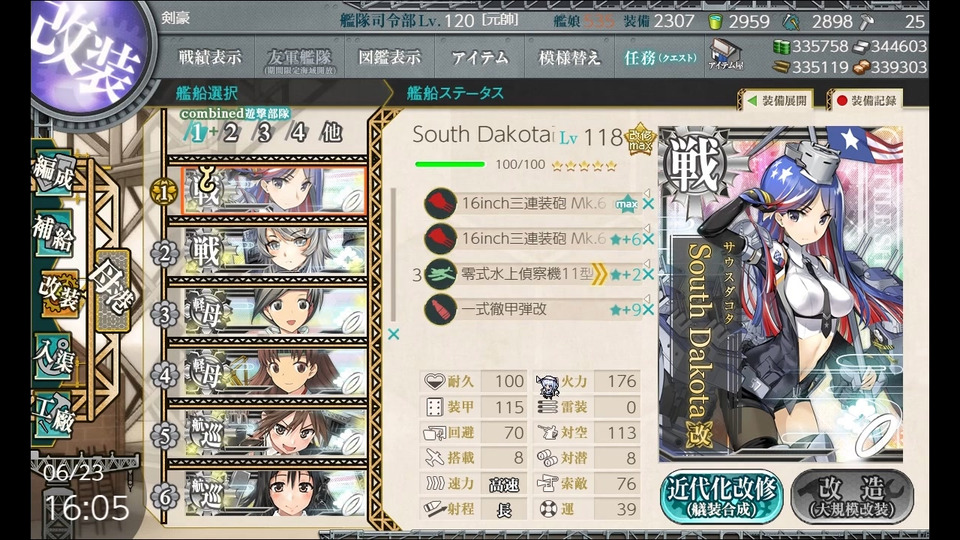The height and width of the screenshot is (540, 960).
Task: Open the 補給 resupply sidebar icon
Action: pyautogui.click(x=53, y=233)
